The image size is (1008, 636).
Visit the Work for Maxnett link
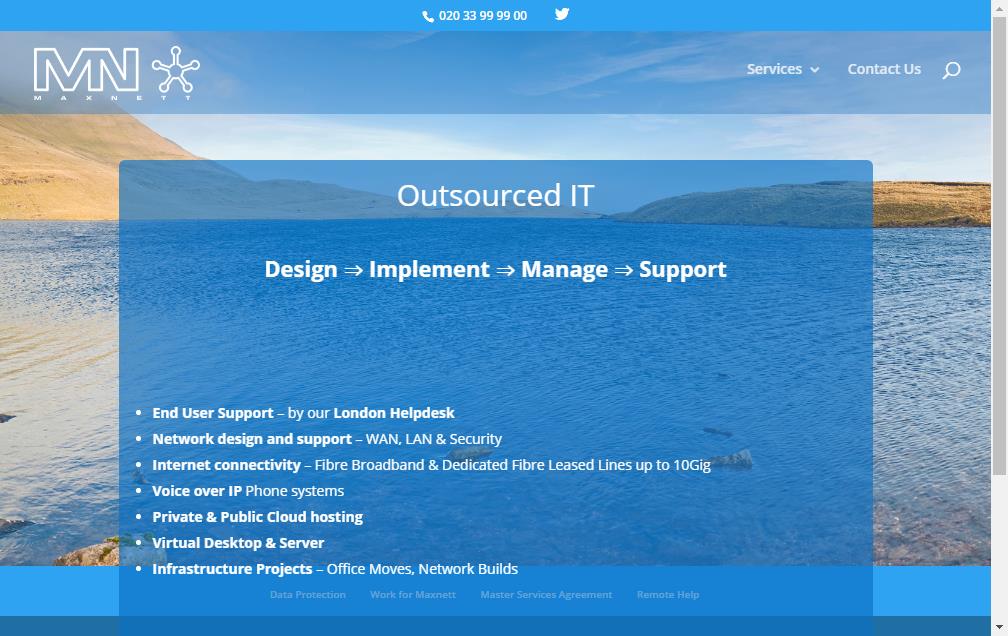412,594
